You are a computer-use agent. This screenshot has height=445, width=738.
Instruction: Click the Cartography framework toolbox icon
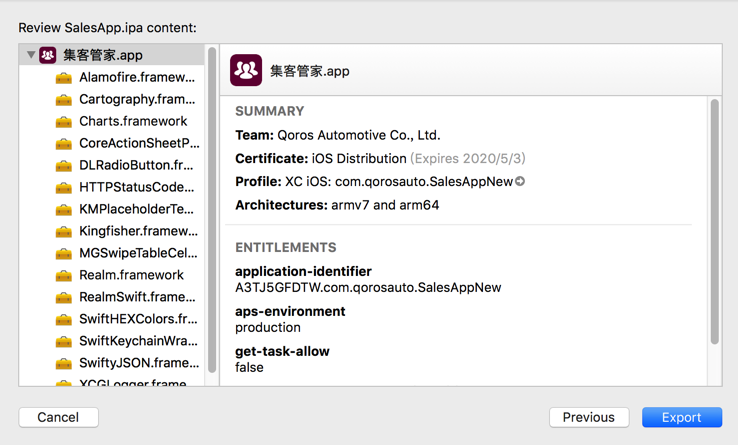64,100
